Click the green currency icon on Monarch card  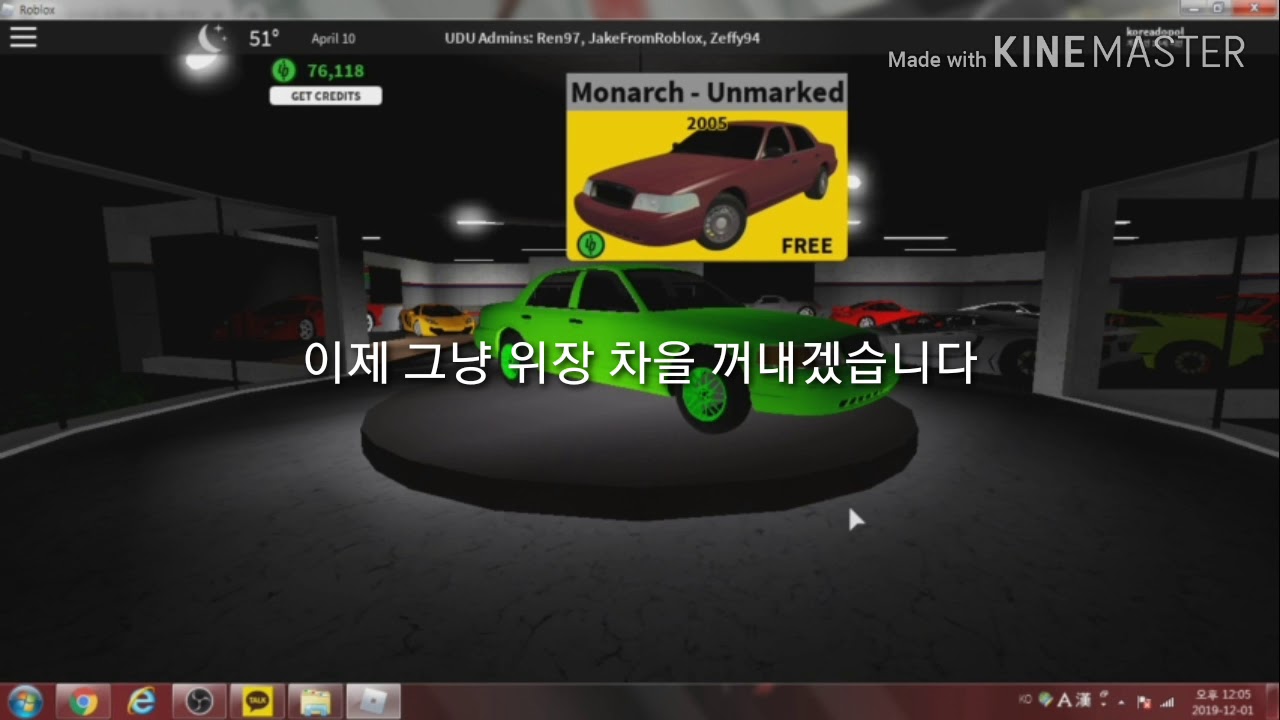pyautogui.click(x=589, y=244)
